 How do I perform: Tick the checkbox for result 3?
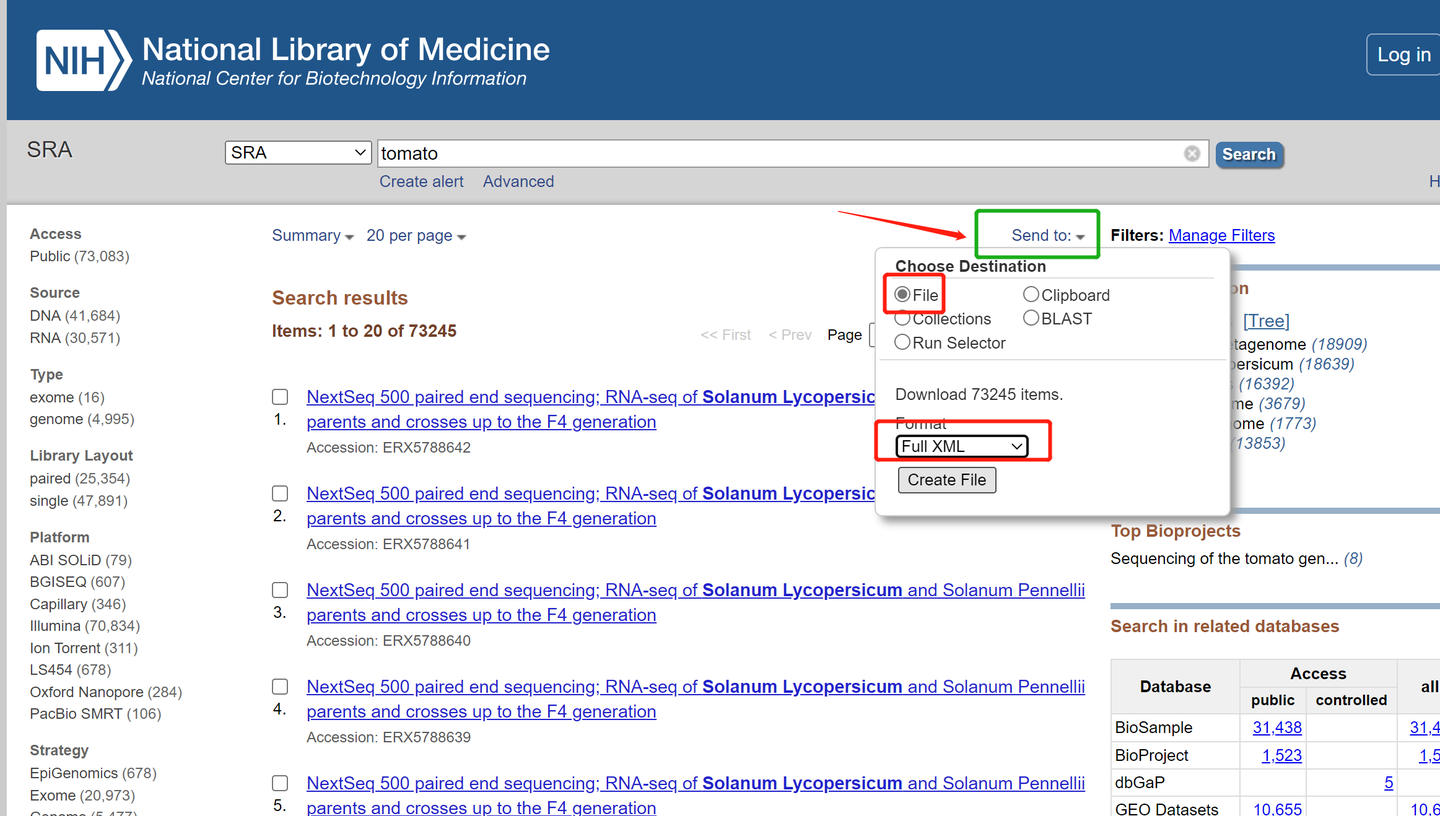[280, 590]
